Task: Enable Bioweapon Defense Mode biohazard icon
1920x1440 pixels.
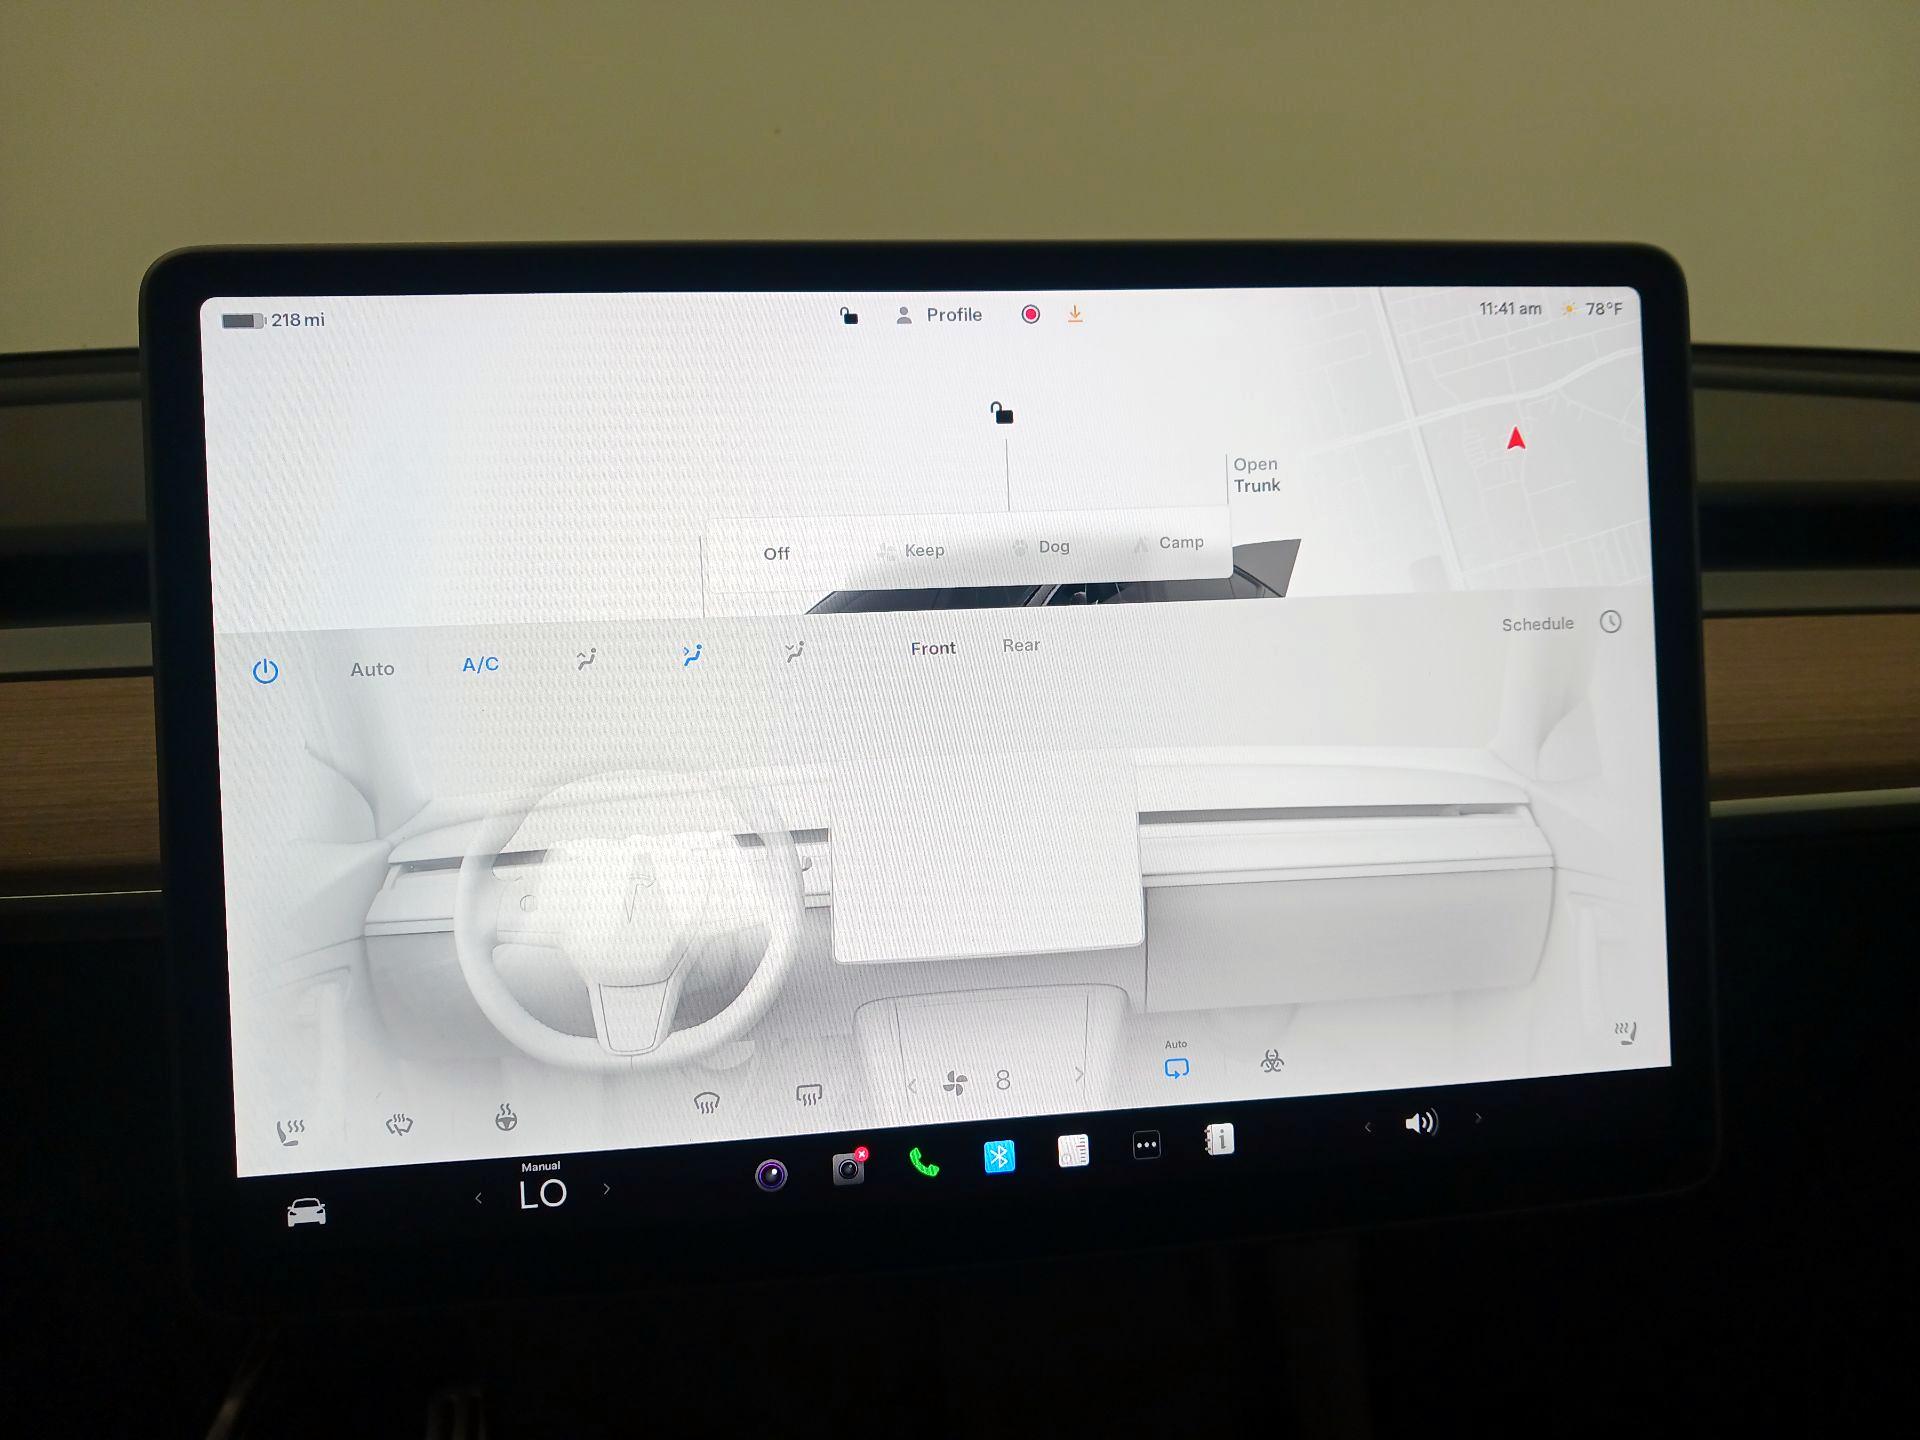Action: (1272, 1061)
